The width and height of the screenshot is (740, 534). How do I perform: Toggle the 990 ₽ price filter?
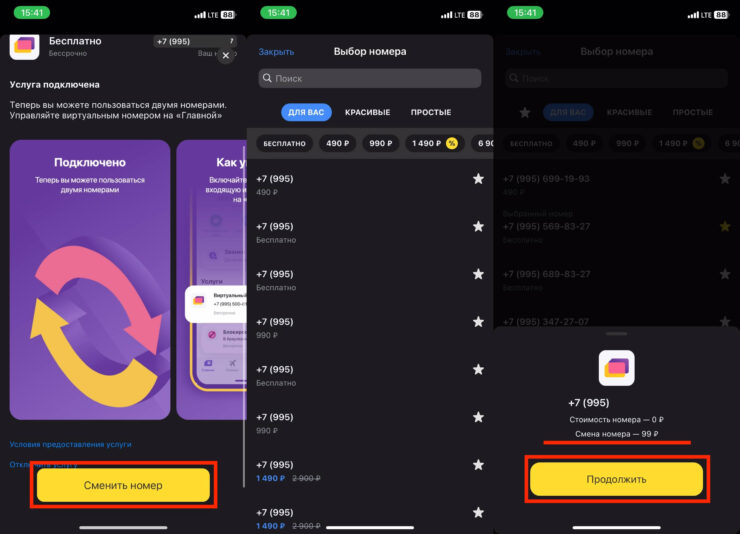pos(380,143)
